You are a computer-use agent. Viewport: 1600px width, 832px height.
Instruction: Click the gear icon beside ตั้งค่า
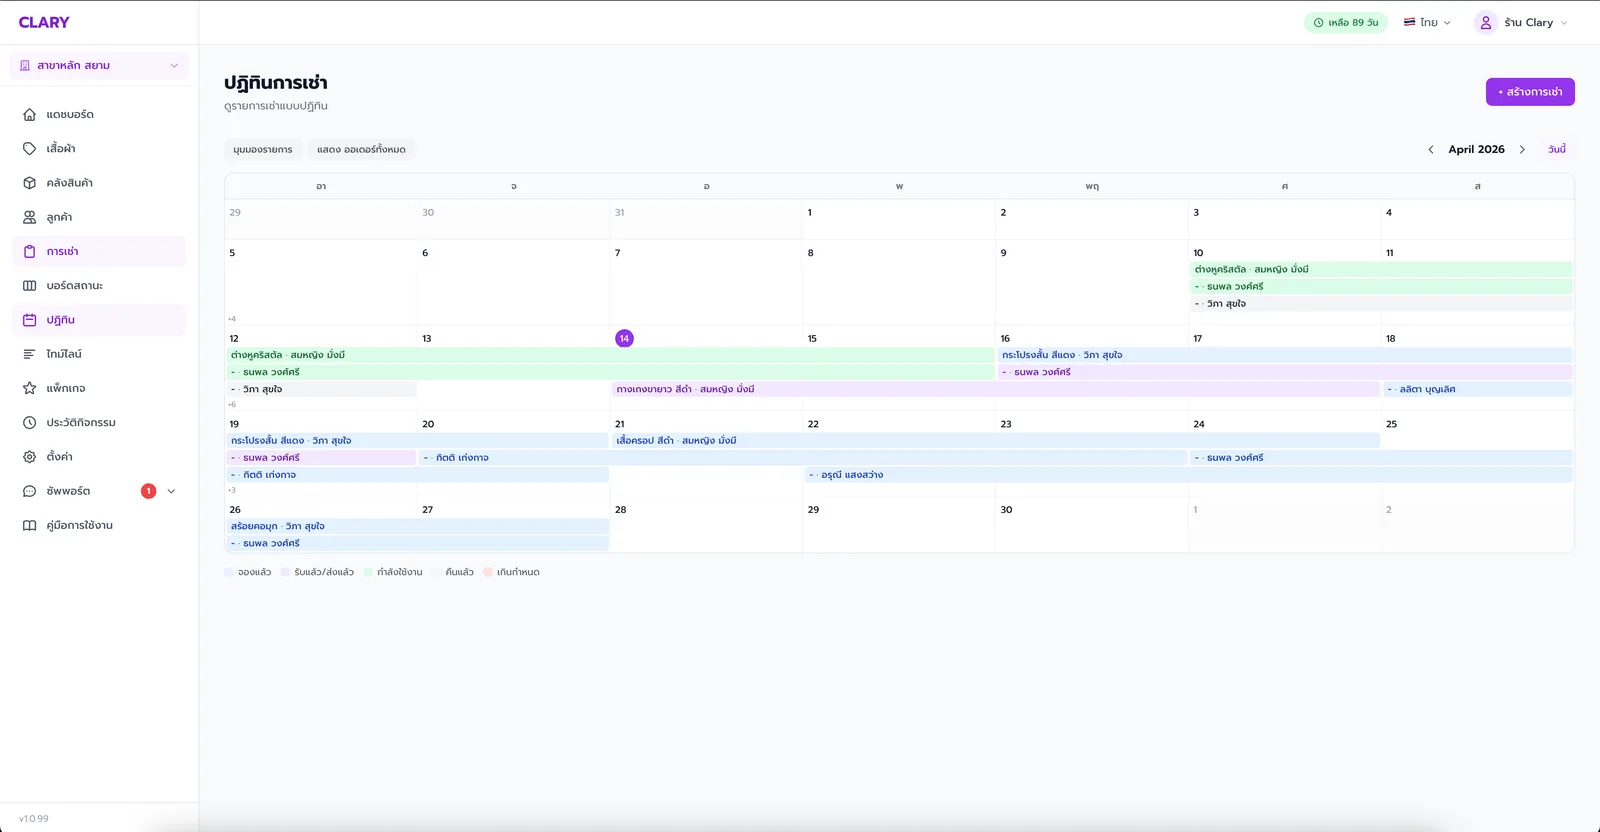pyautogui.click(x=29, y=457)
